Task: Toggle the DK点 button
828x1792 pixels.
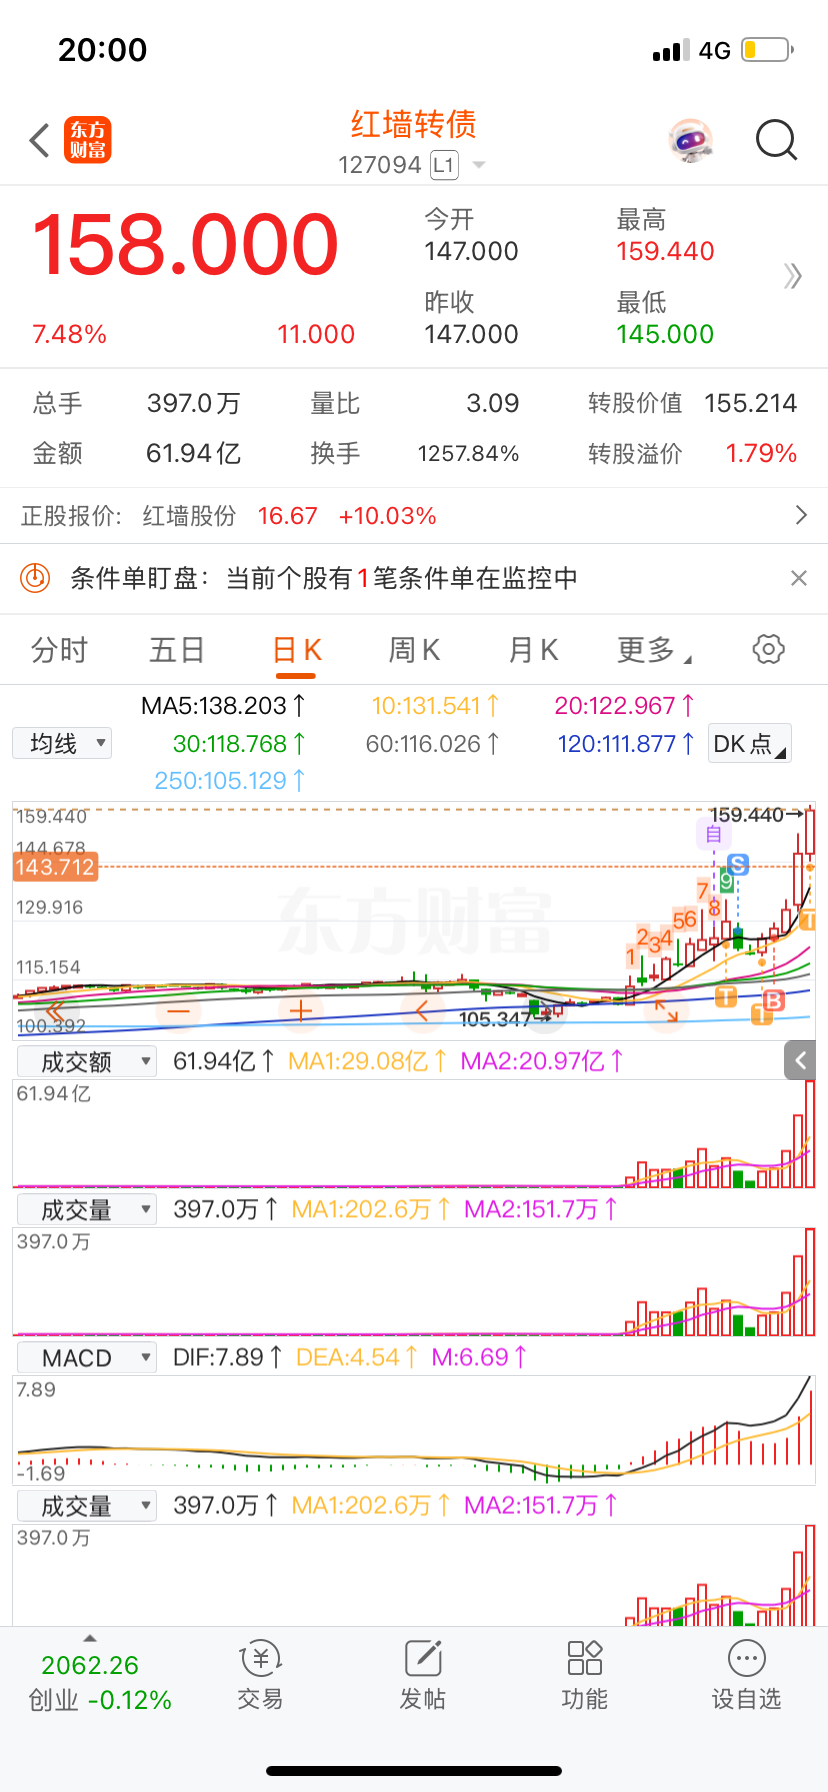Action: click(749, 743)
